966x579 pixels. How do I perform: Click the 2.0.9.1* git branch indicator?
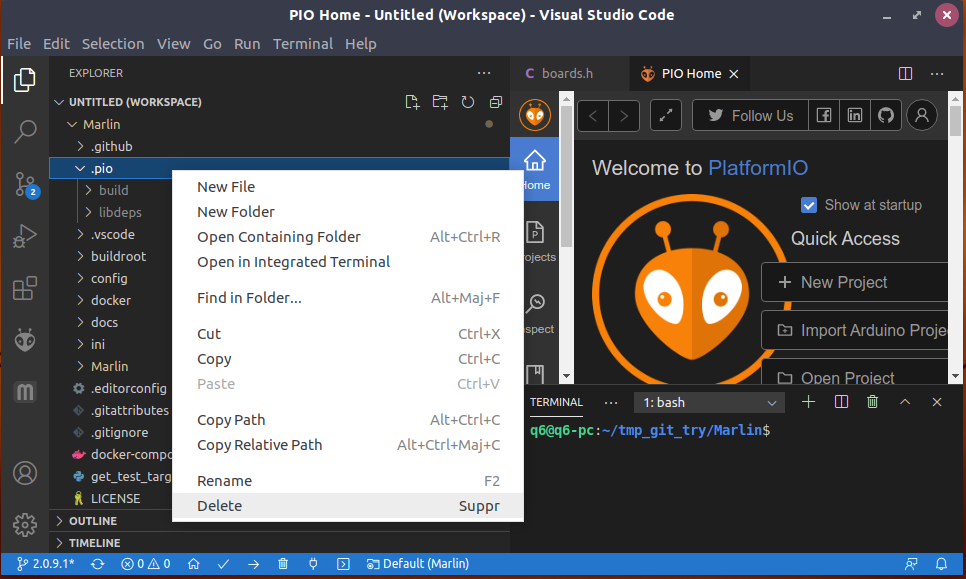click(x=46, y=564)
